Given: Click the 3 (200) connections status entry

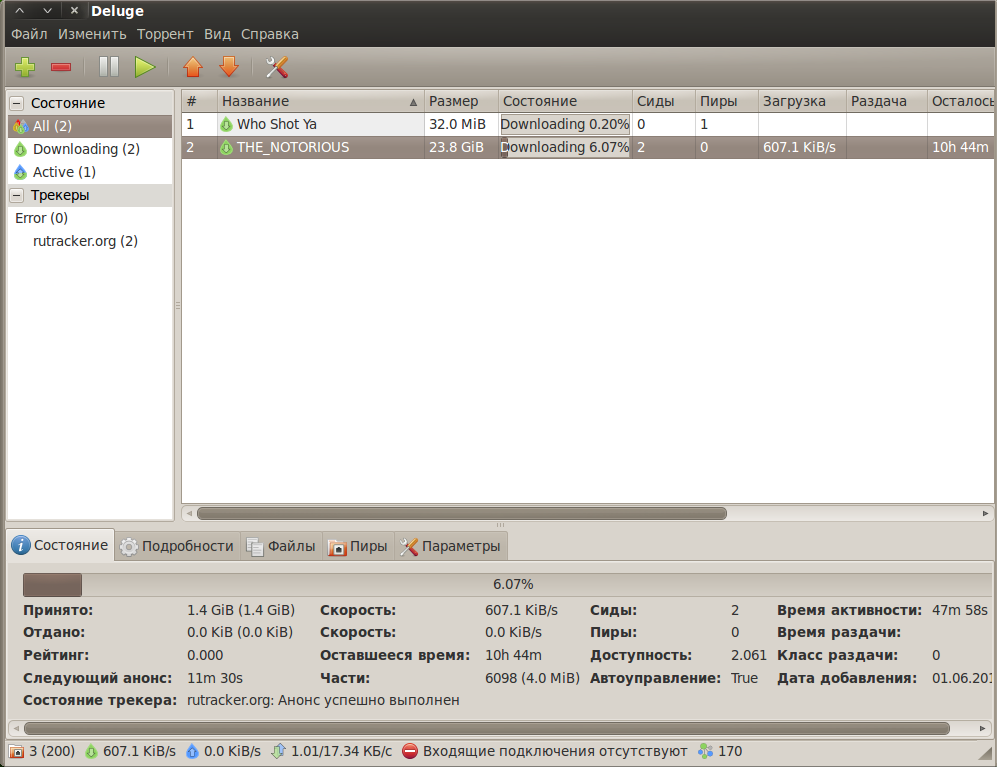Looking at the screenshot, I should click(x=42, y=752).
